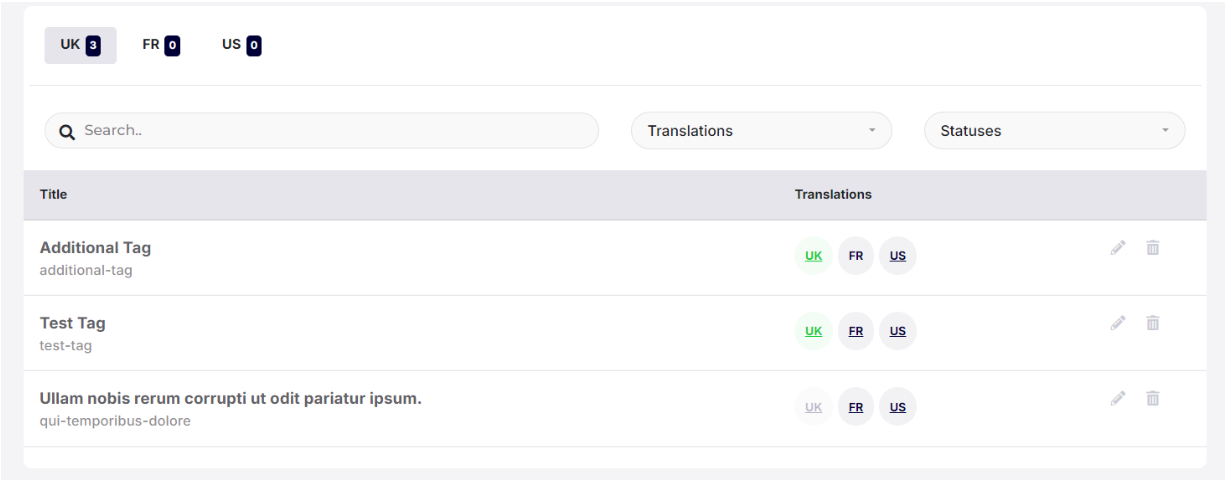Image resolution: width=1228 pixels, height=482 pixels.
Task: Open FR translation of Ullam nobis tag
Action: click(856, 407)
